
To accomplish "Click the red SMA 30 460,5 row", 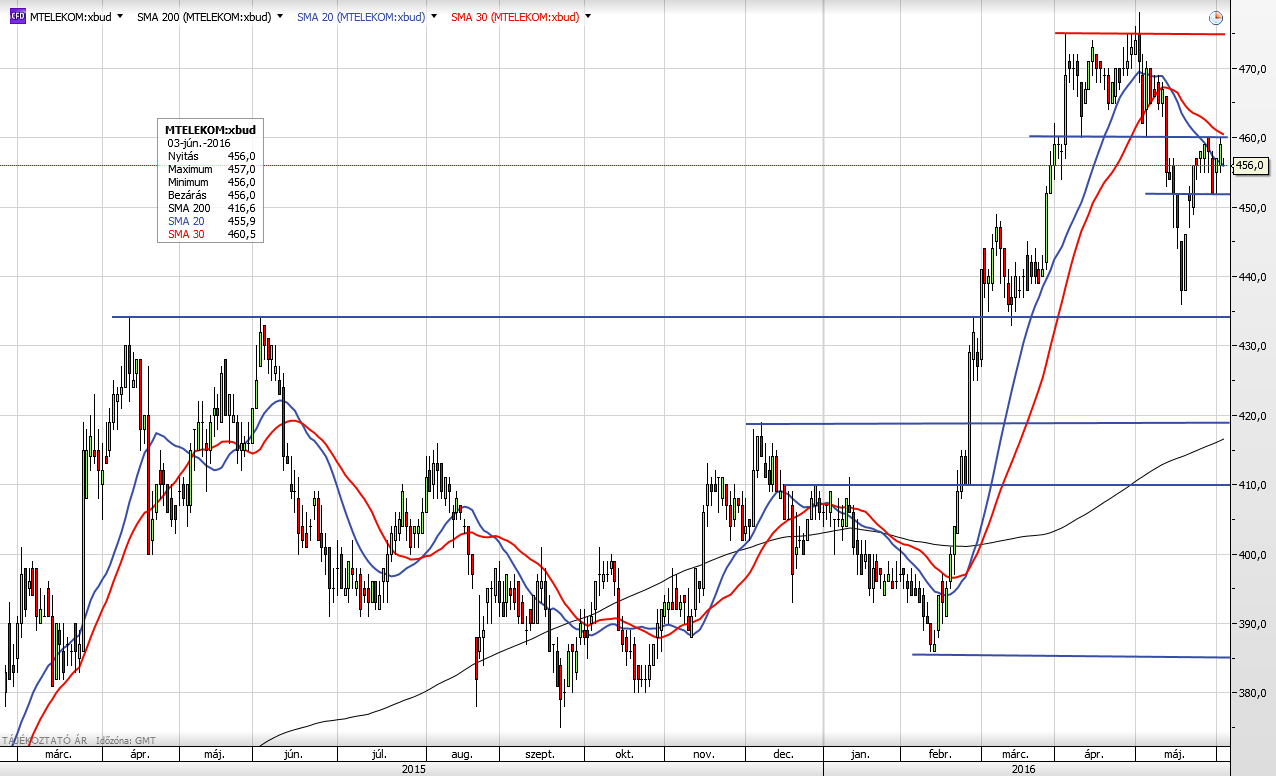I will [x=211, y=234].
